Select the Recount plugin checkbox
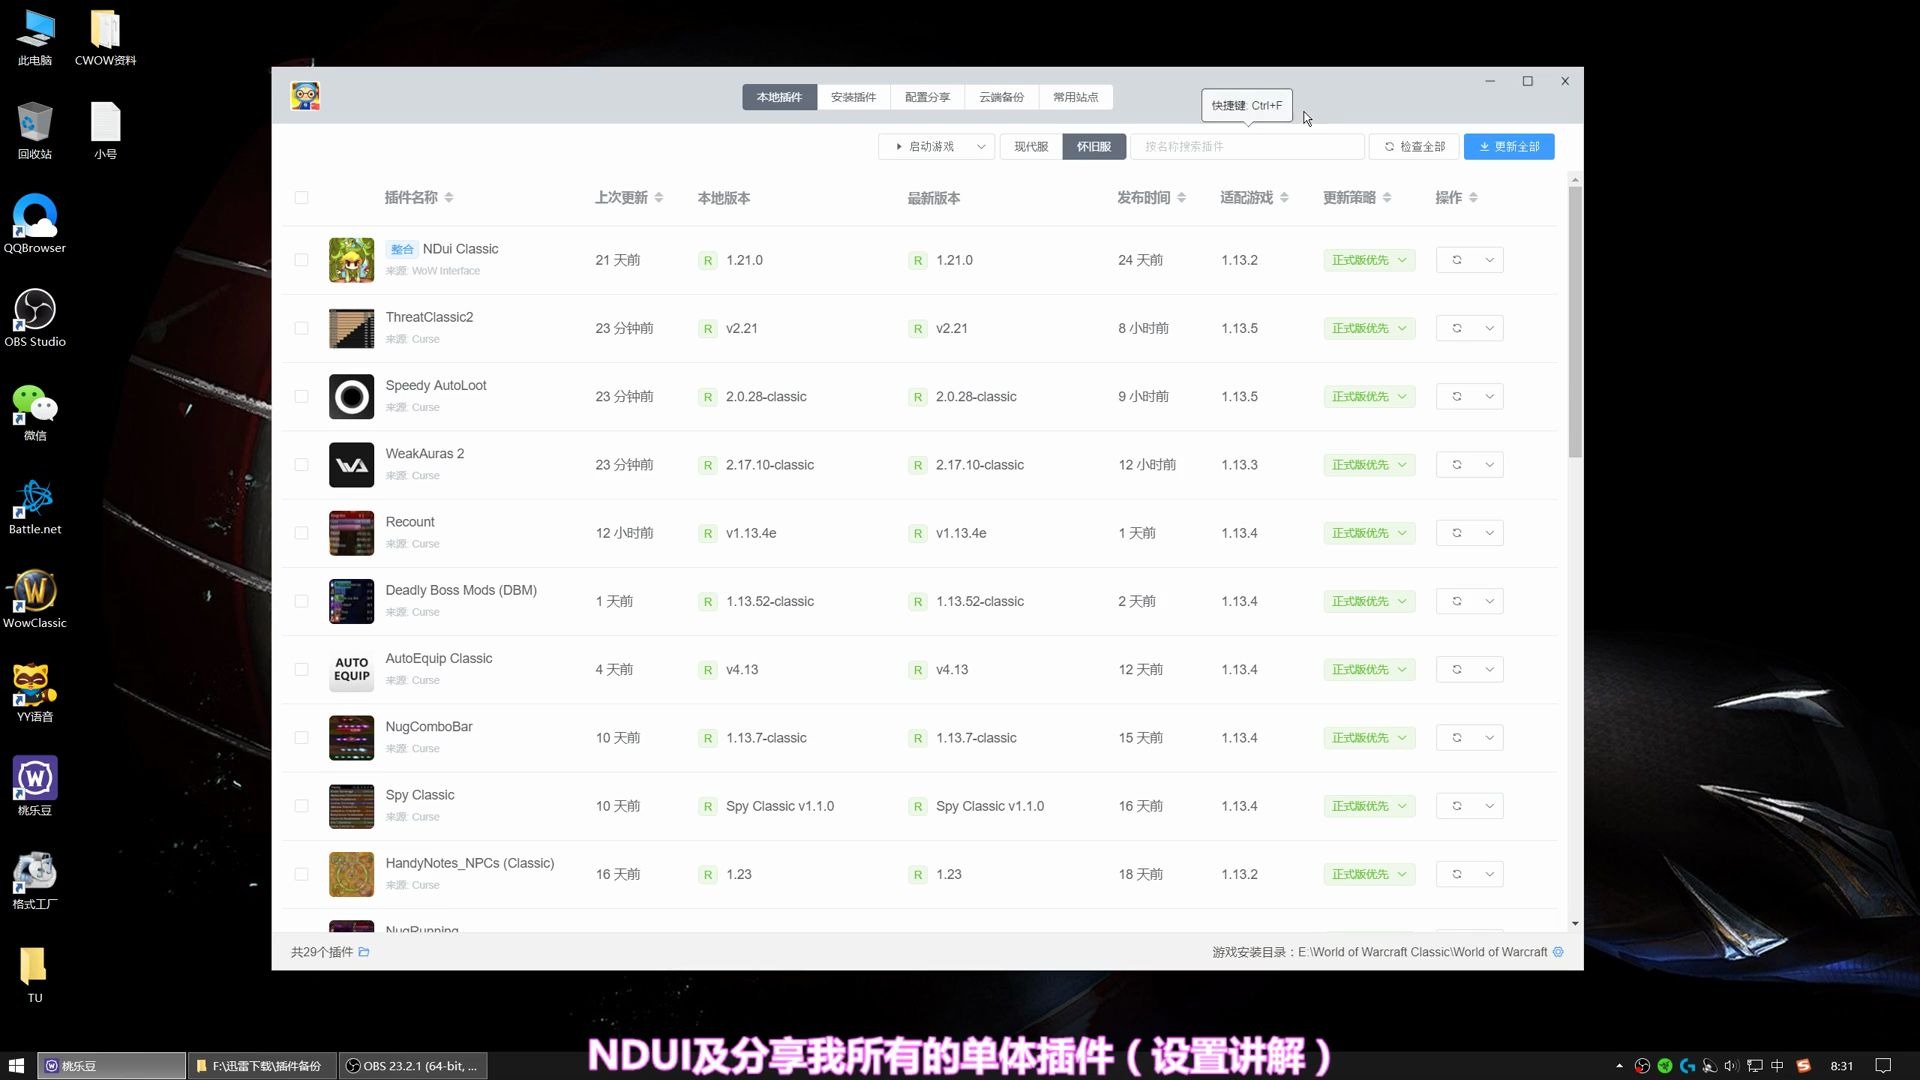This screenshot has width=1920, height=1080. pyautogui.click(x=301, y=533)
